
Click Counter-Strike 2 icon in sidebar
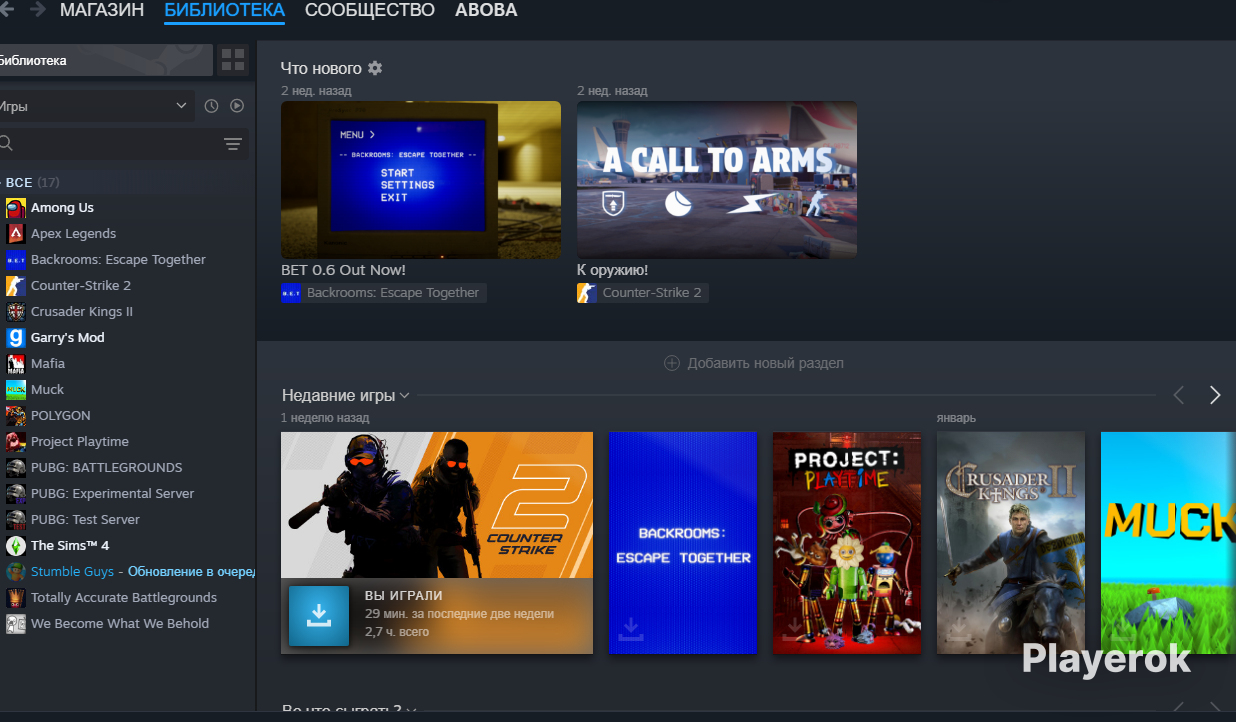[16, 286]
